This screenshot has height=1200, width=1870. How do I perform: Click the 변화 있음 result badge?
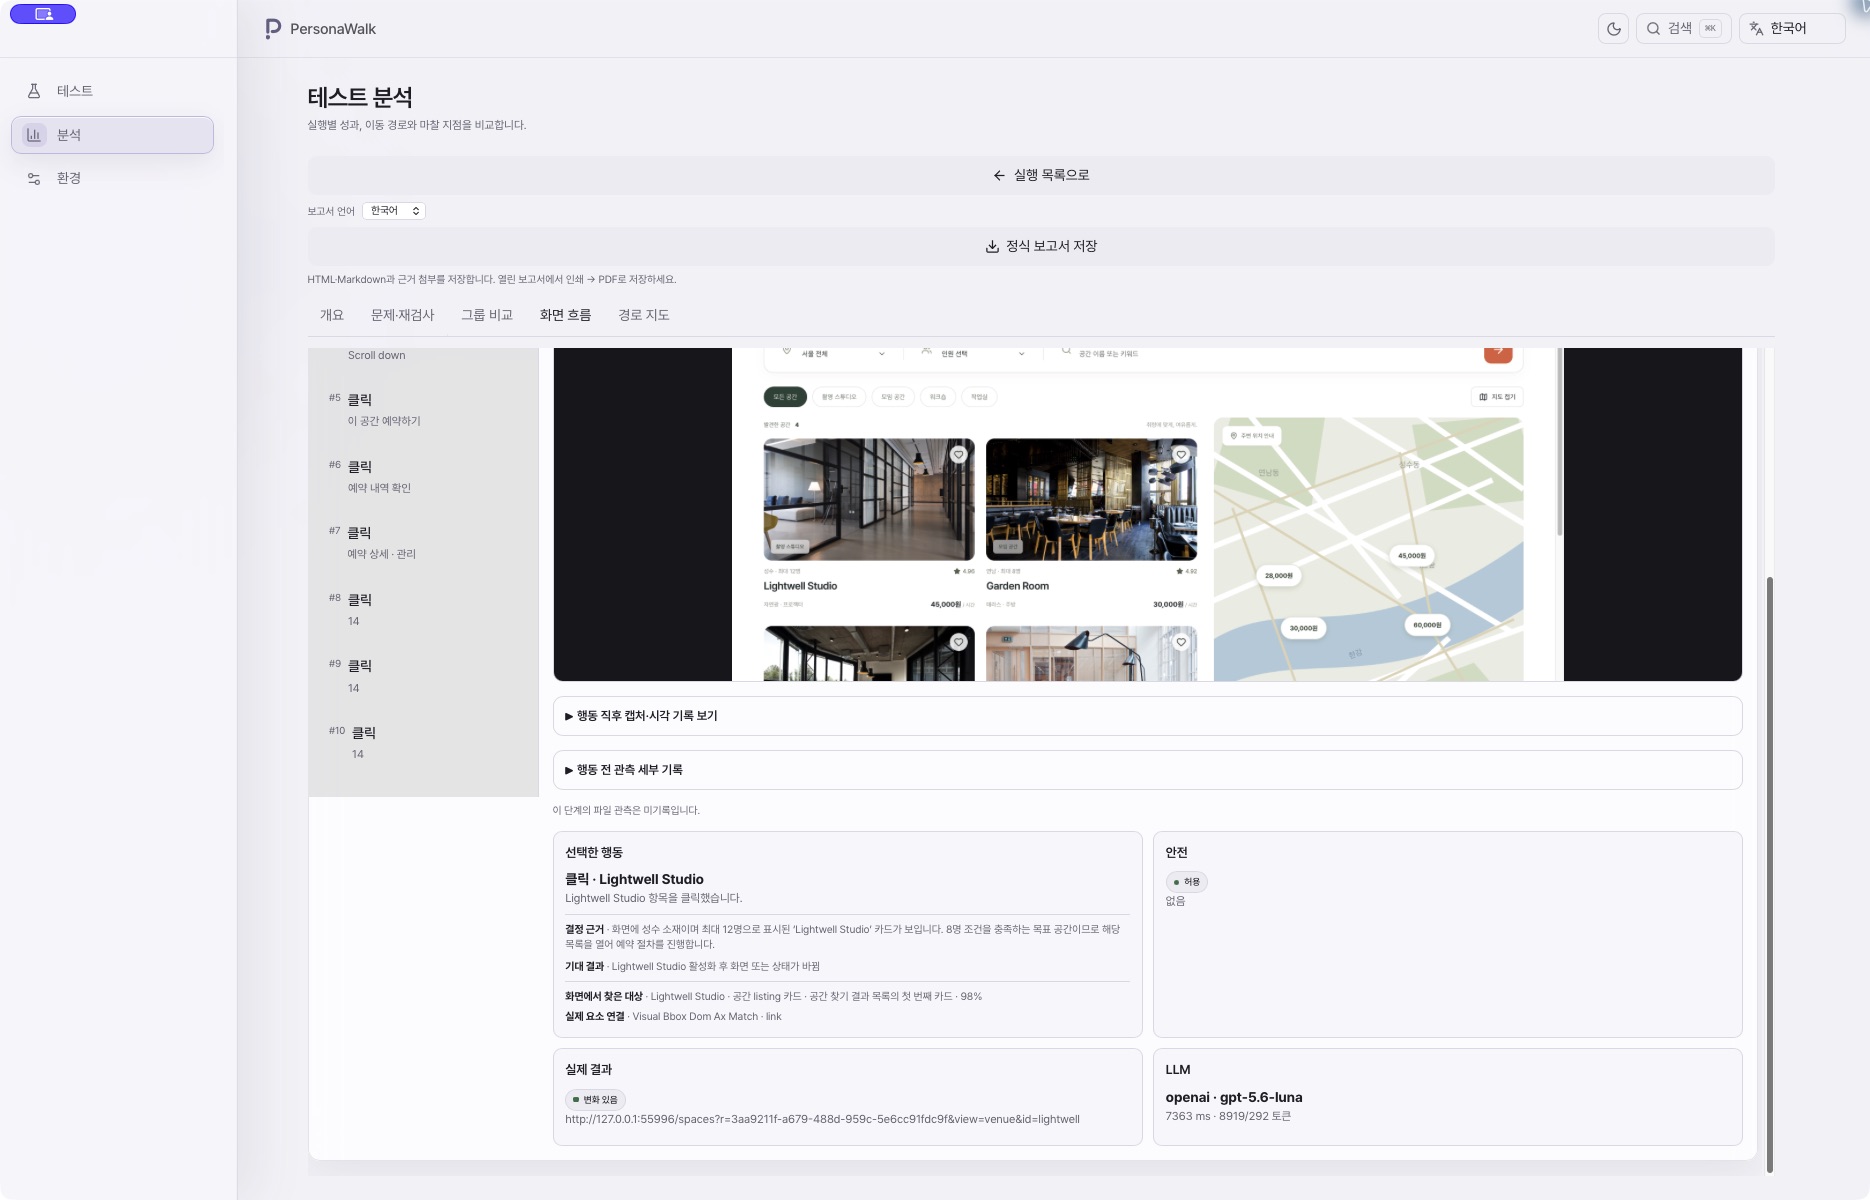pos(595,1099)
